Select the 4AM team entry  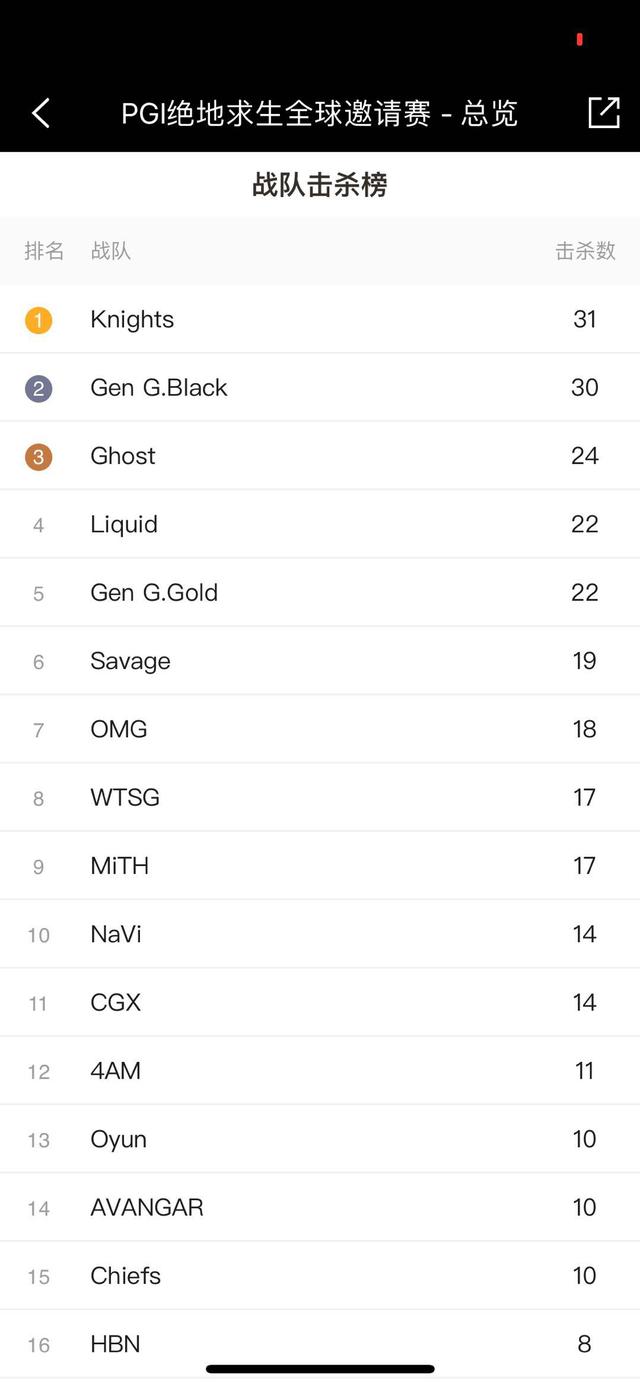pos(116,1071)
